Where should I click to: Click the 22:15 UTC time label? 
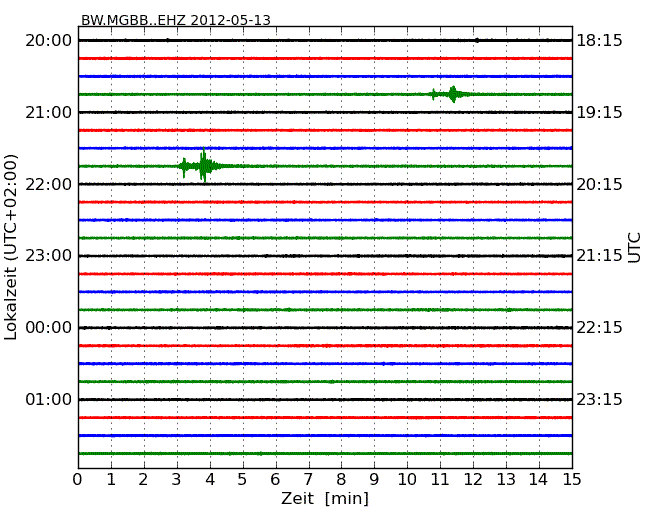pyautogui.click(x=599, y=328)
